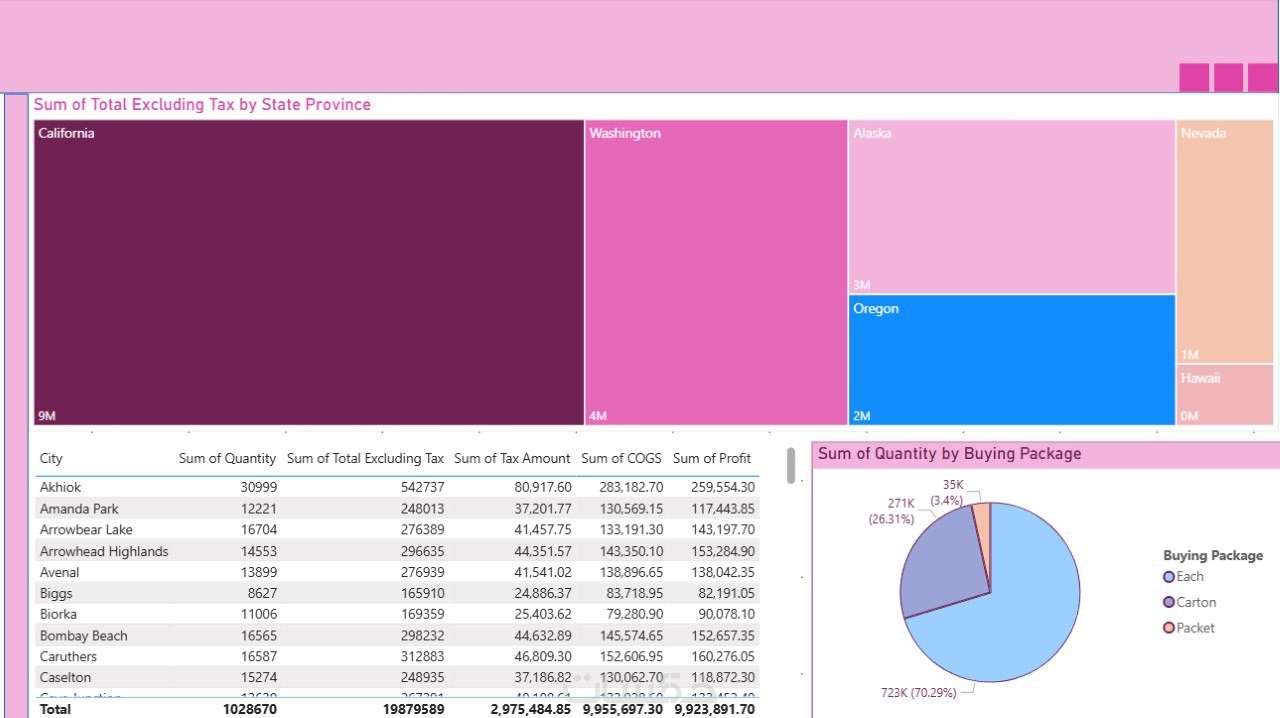Click total tax amount '2,975,484.85'
Viewport: 1280px width, 718px height.
(531, 709)
